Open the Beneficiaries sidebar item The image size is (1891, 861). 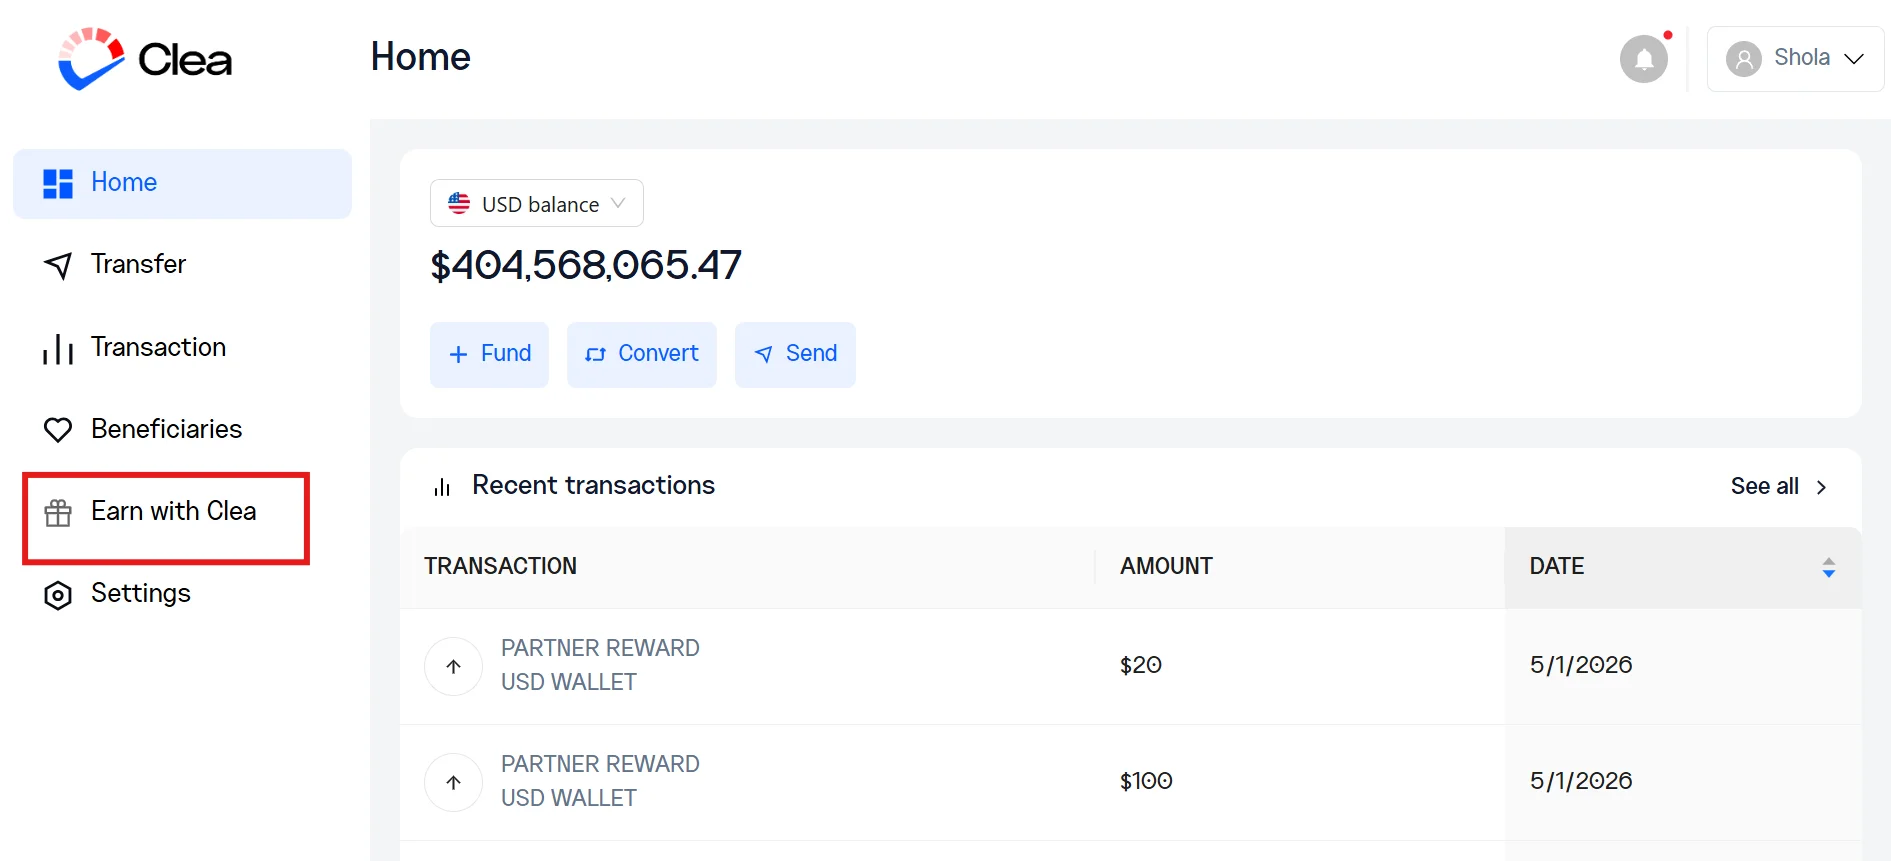166,429
